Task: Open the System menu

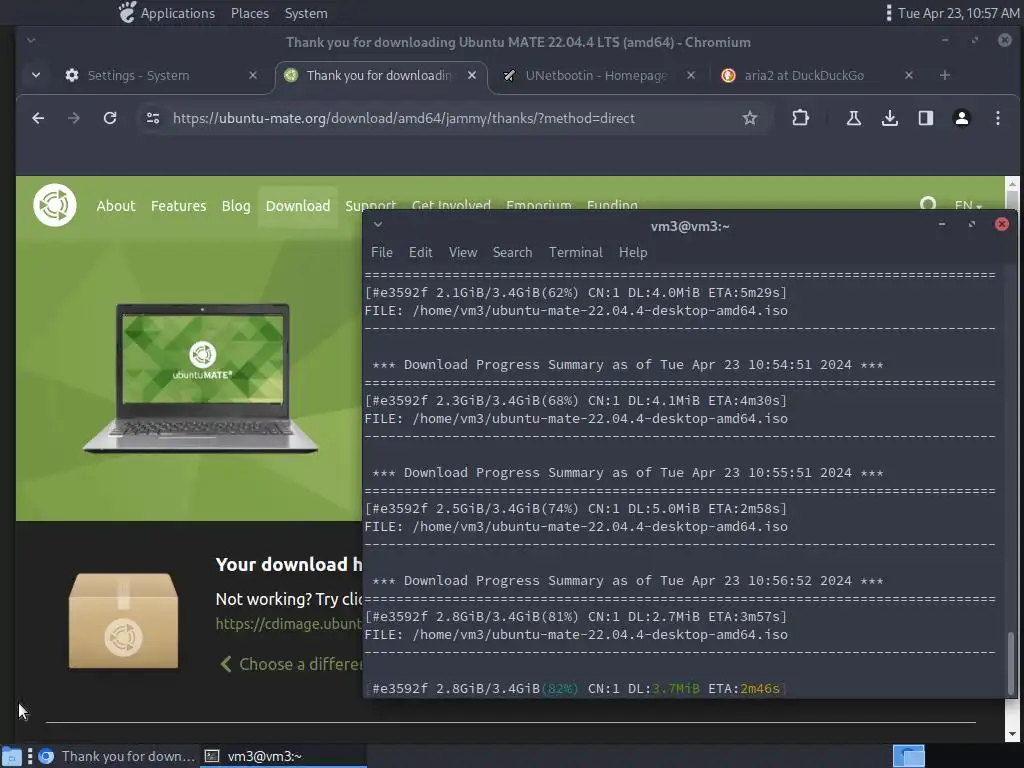Action: coord(306,13)
